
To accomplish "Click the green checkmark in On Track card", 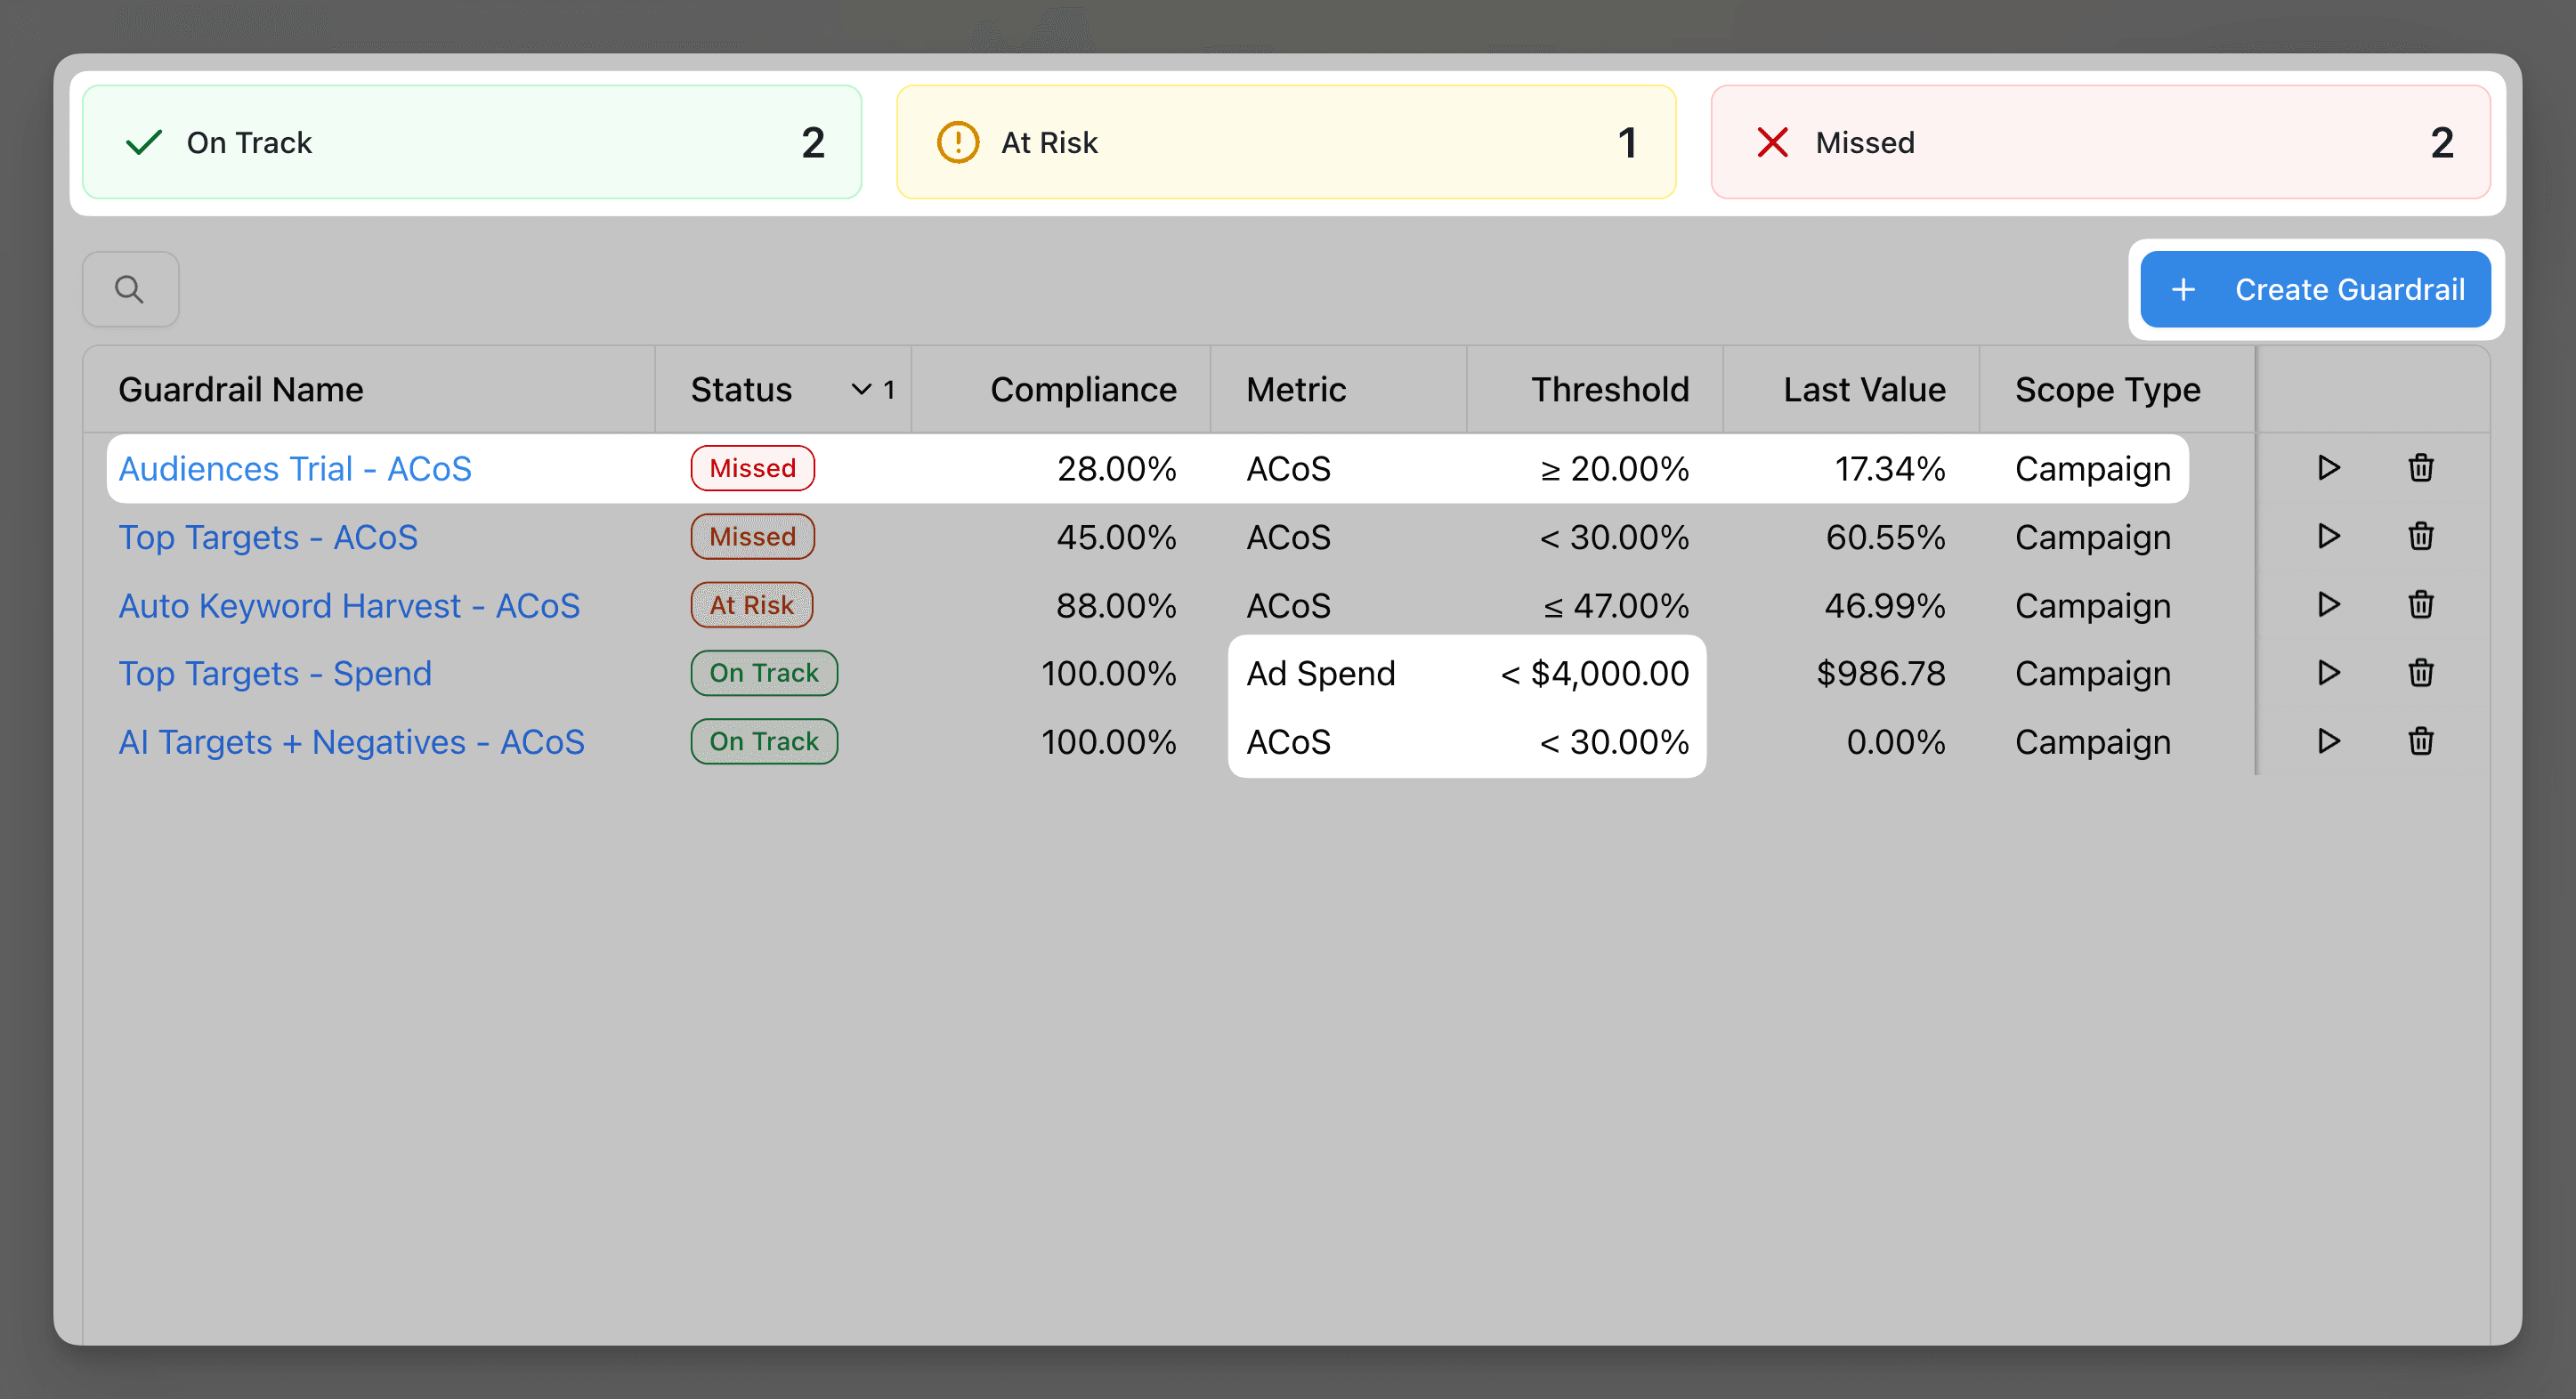I will pos(143,142).
